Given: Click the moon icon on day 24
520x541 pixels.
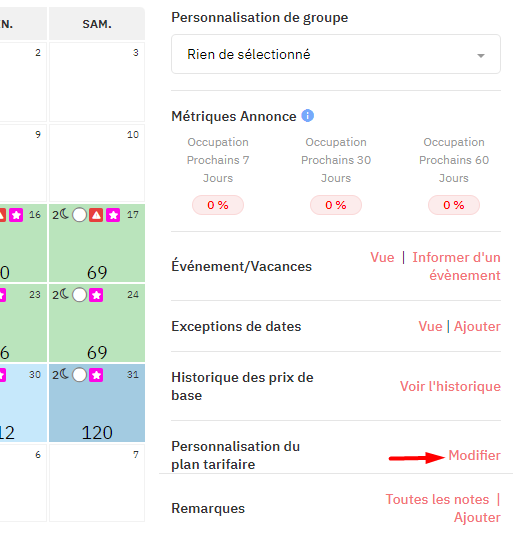Looking at the screenshot, I should pos(65,295).
